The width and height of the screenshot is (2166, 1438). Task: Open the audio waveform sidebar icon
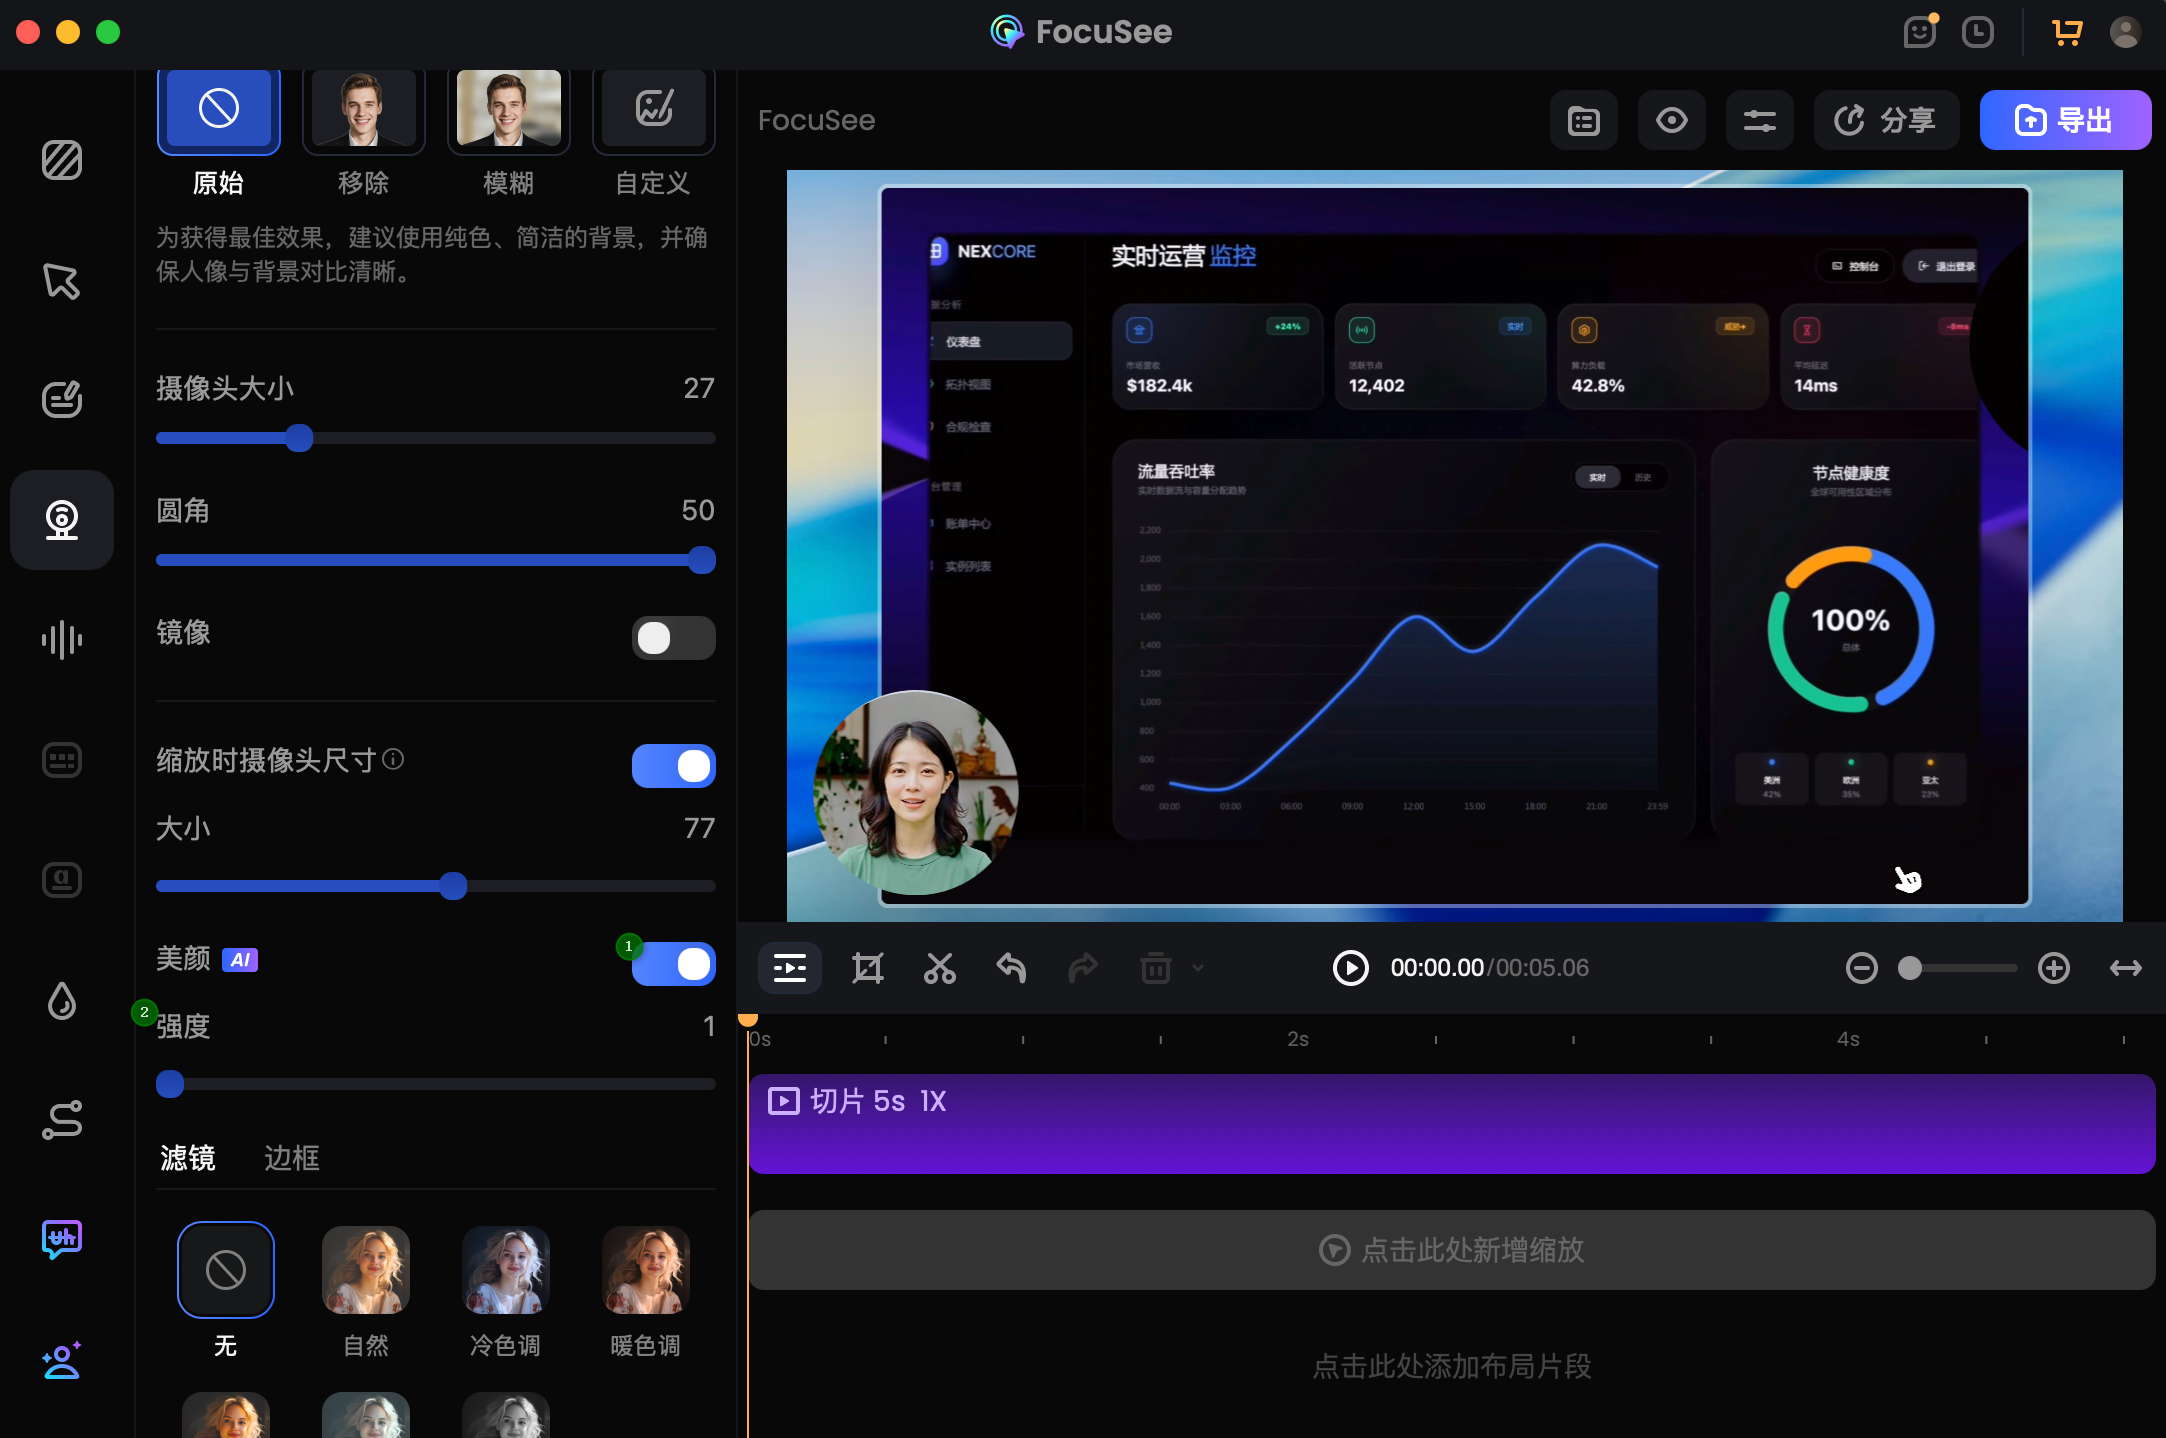[62, 640]
